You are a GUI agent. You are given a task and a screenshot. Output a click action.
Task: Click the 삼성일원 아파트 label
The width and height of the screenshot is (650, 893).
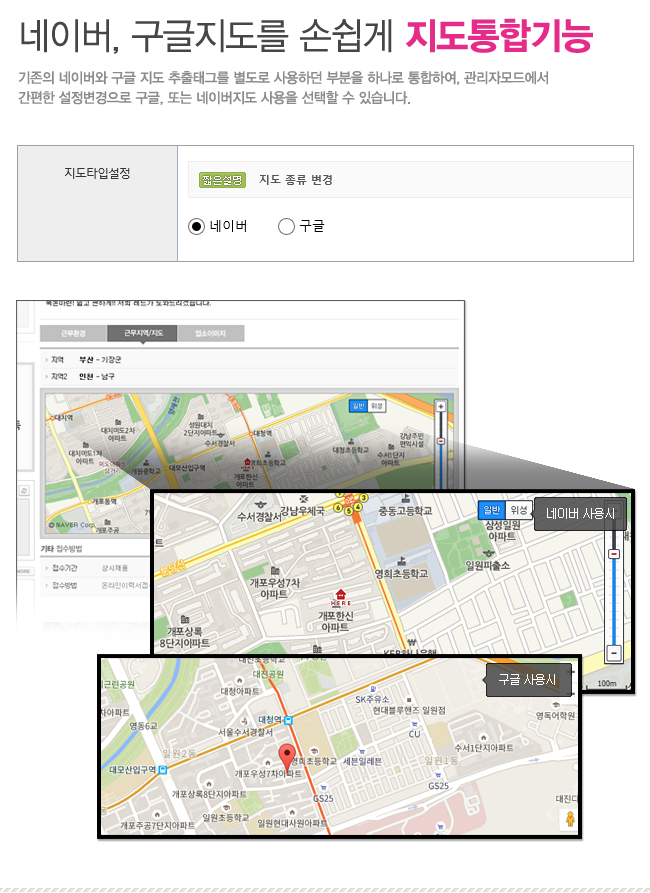tap(502, 530)
